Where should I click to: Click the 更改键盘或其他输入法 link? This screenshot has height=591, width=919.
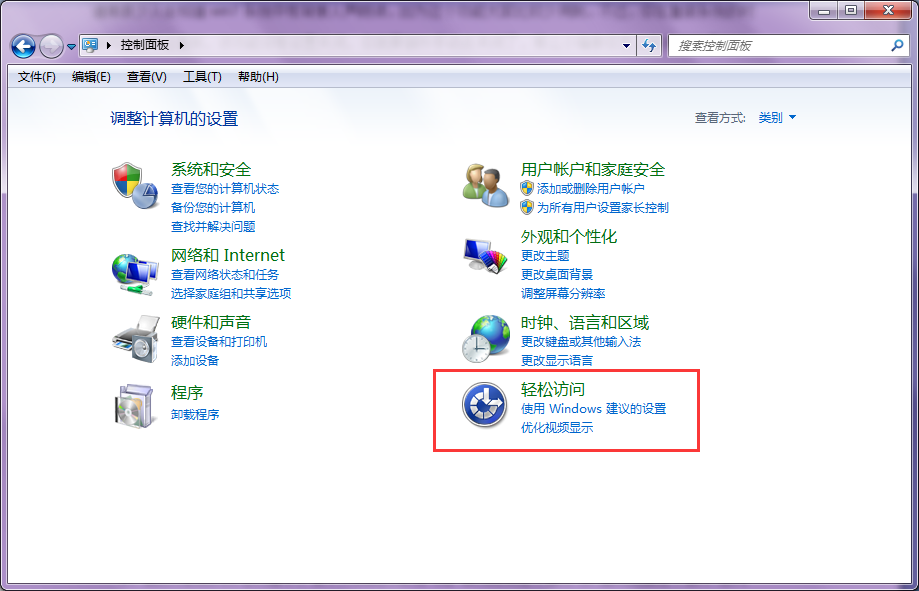581,342
